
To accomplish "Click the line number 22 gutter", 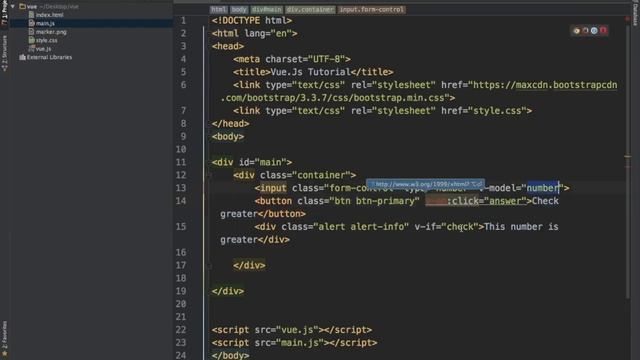I will (181, 330).
